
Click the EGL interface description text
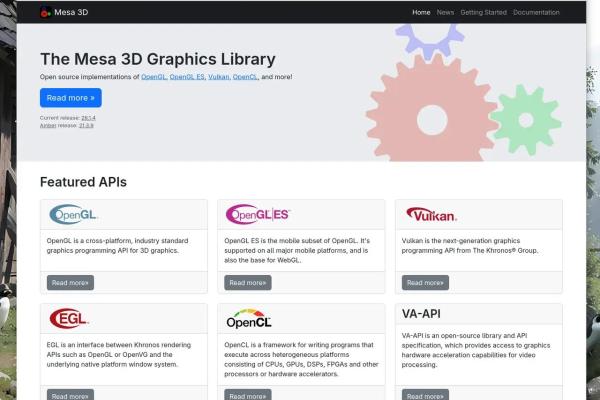coord(119,355)
